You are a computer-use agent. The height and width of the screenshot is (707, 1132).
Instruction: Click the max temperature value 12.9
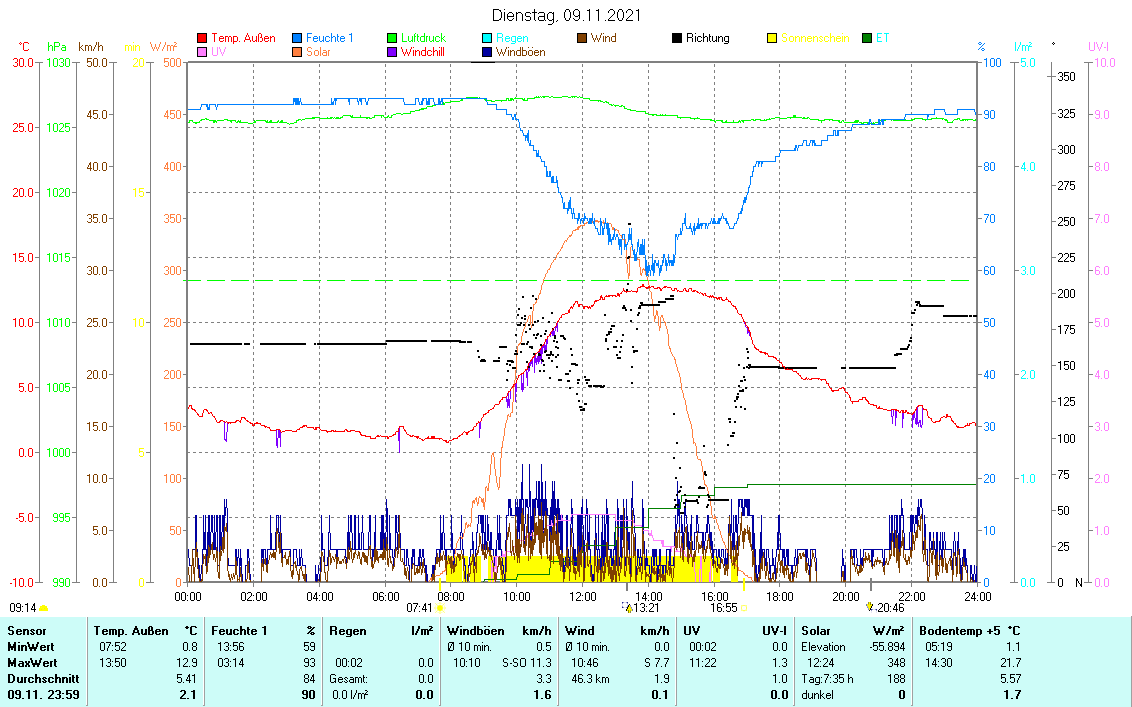tap(186, 663)
